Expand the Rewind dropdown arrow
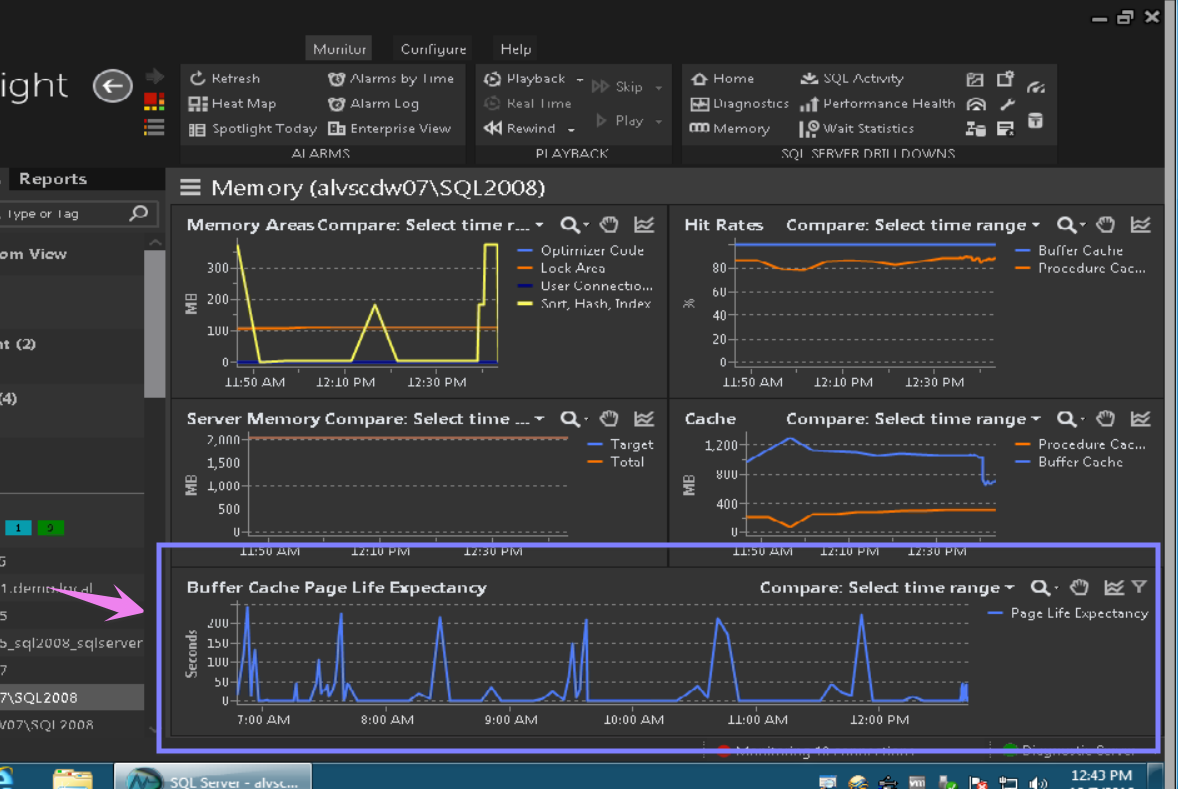Screen dimensions: 1178x789 [572, 129]
